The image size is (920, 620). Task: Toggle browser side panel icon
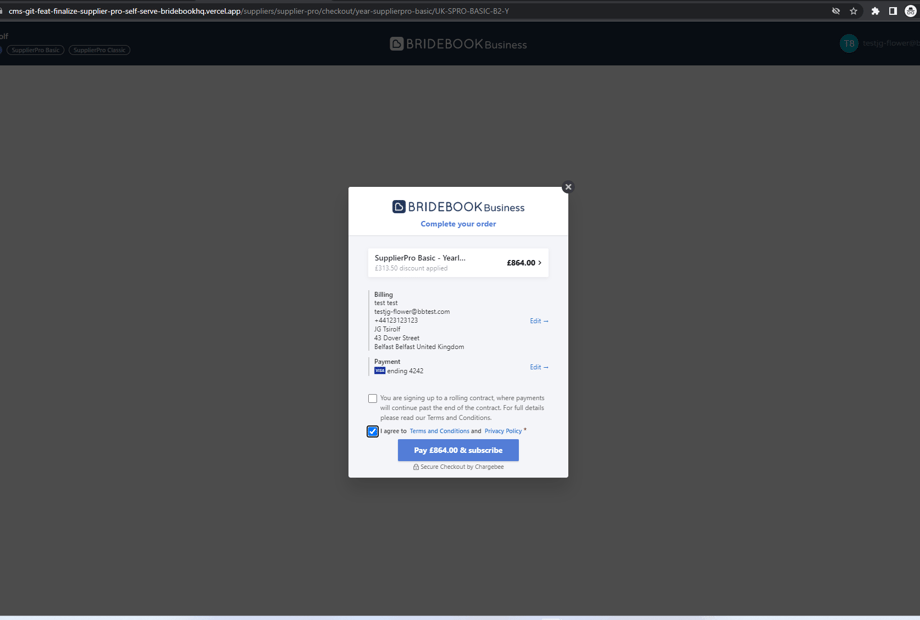point(892,11)
